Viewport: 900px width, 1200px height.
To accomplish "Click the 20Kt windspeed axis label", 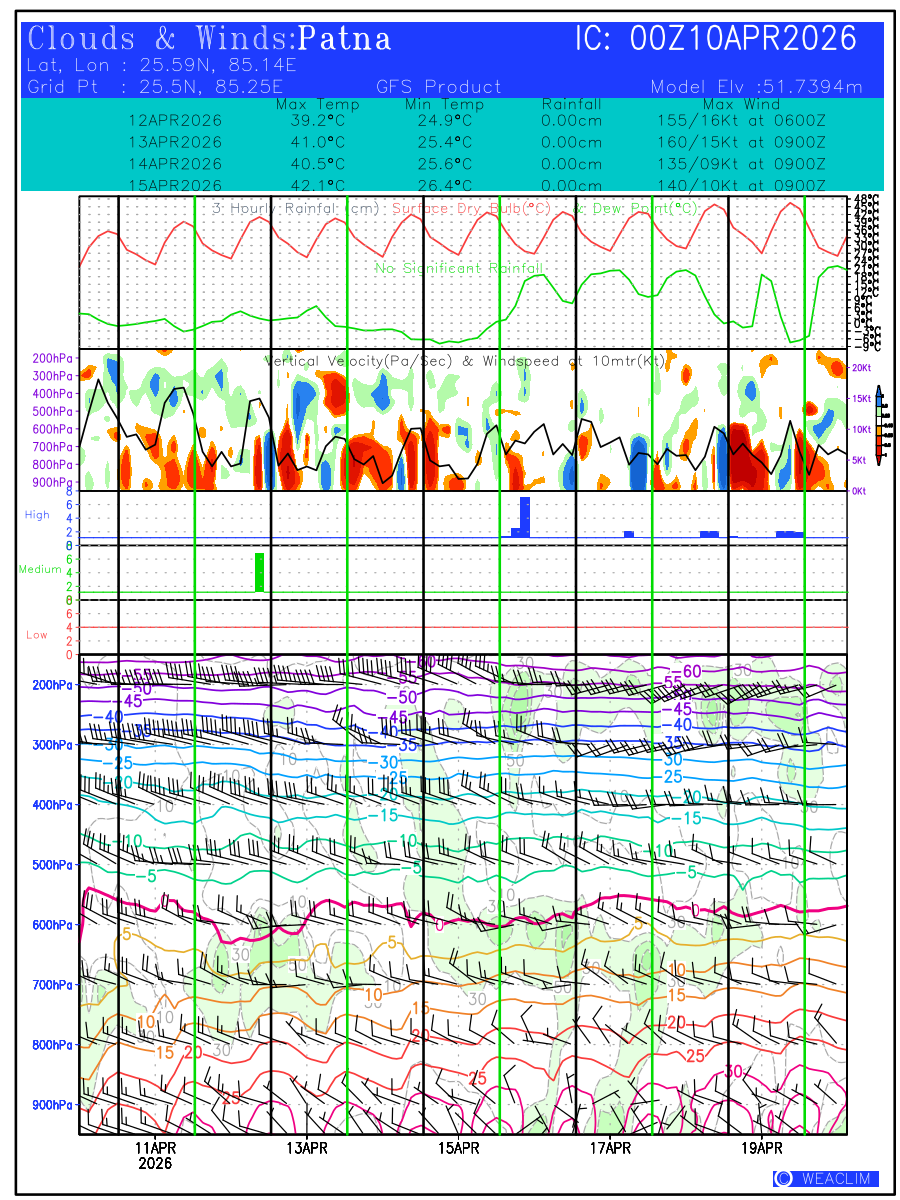I will pos(863,368).
